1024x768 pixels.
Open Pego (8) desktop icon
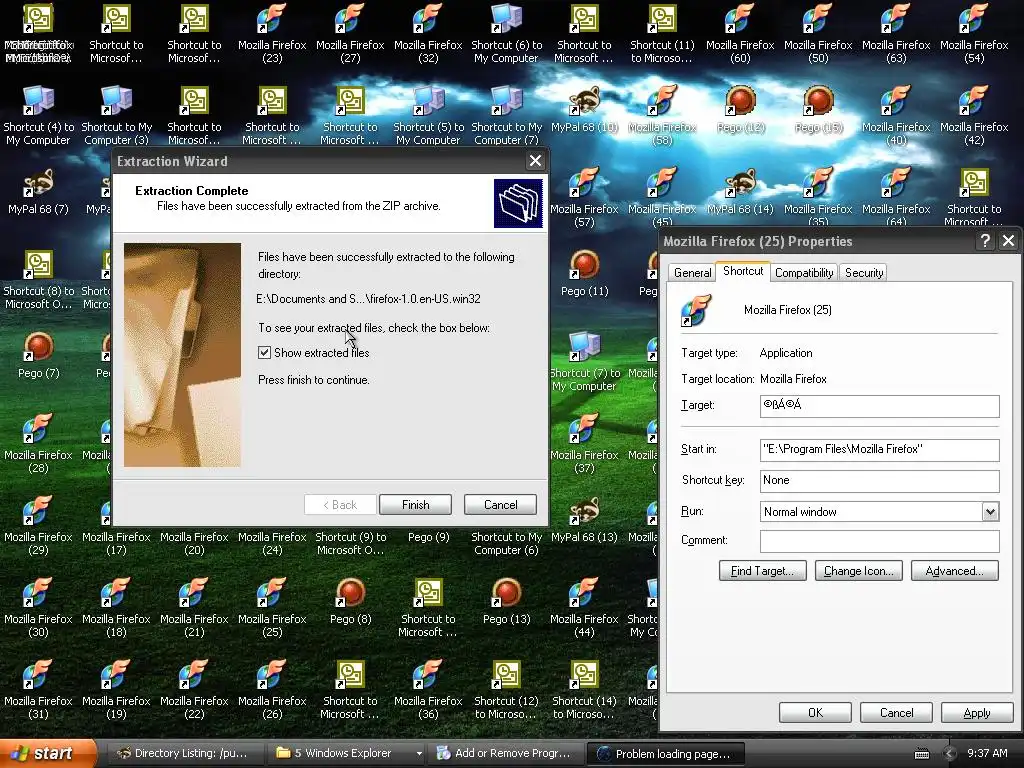pyautogui.click(x=350, y=601)
